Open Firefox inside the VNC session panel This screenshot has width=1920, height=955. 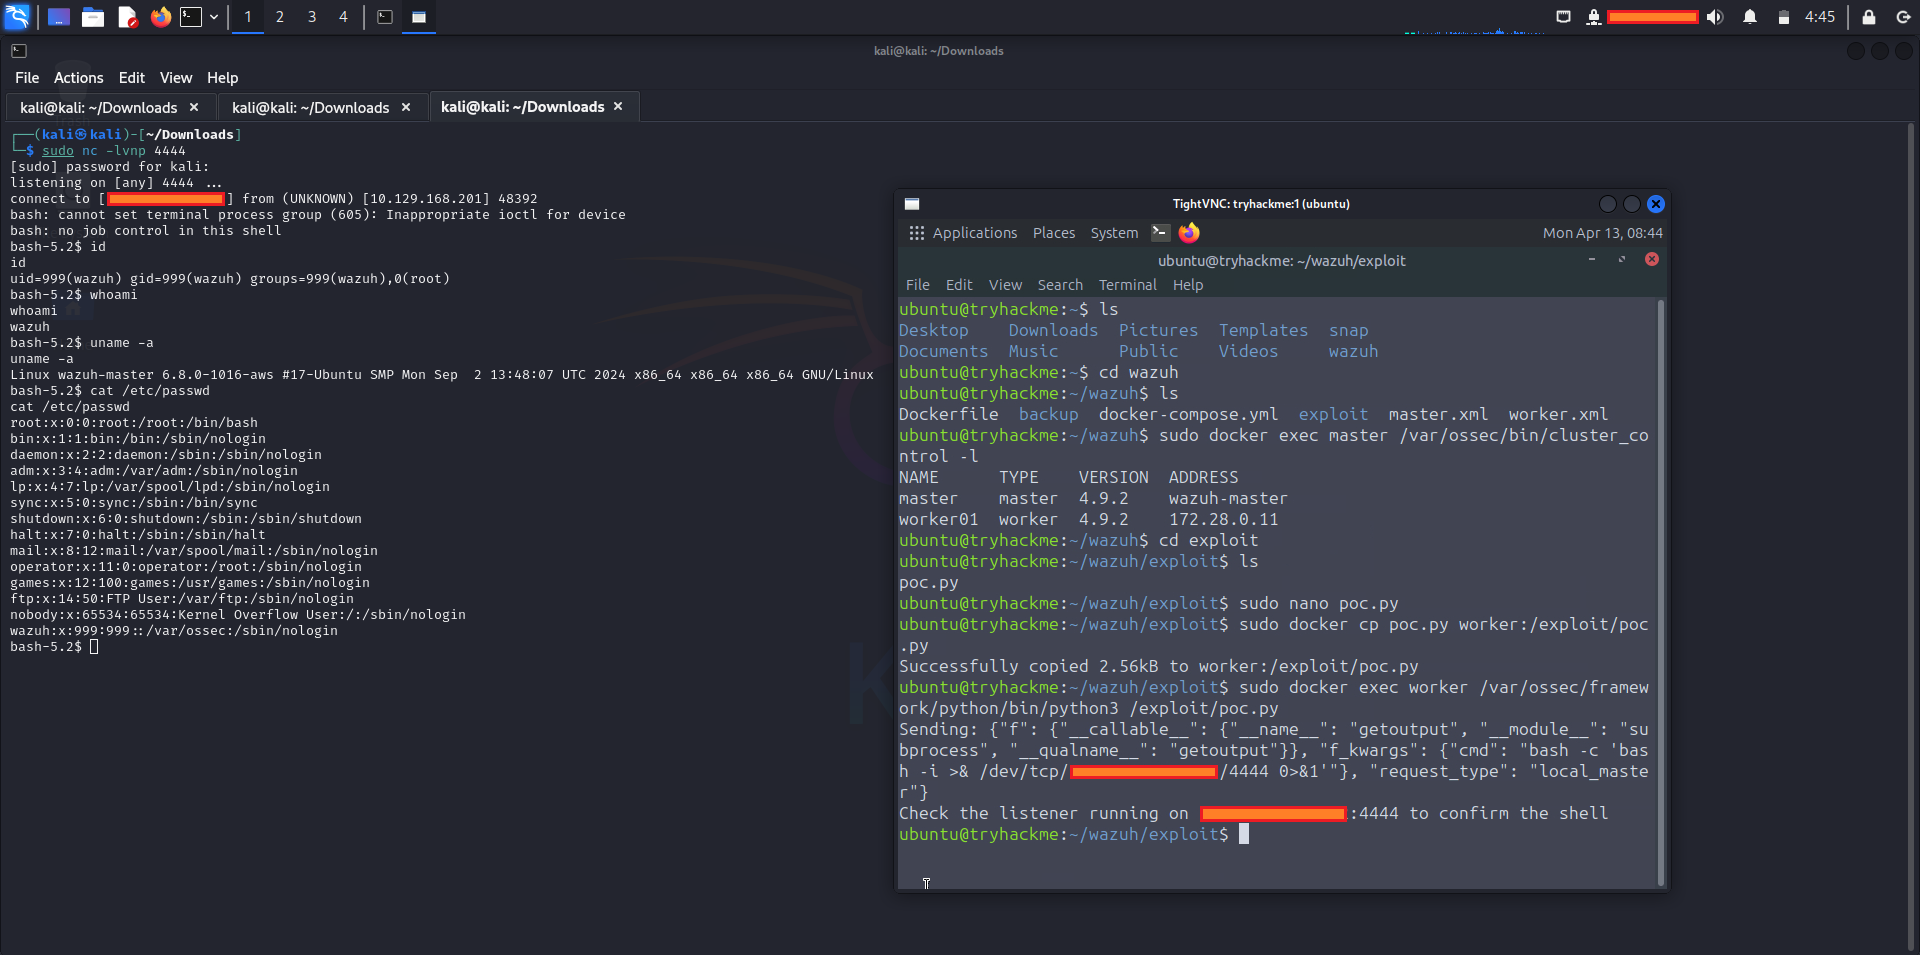pos(1188,232)
